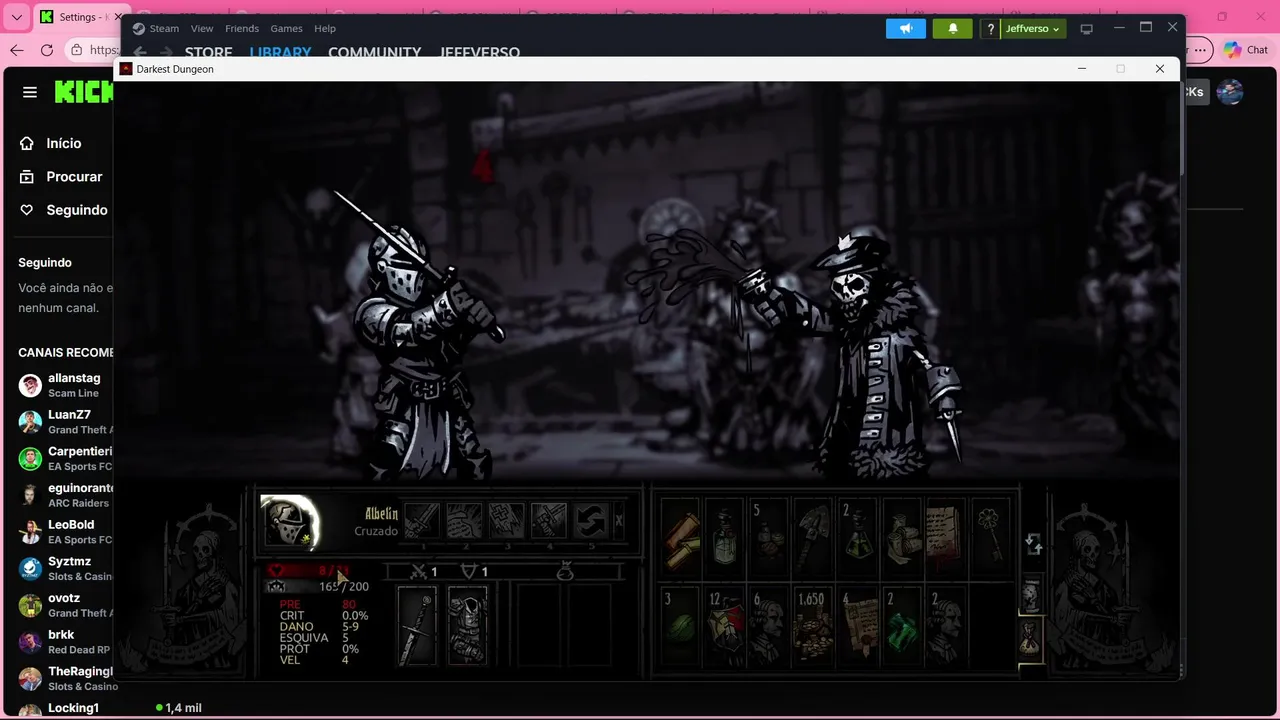Screen dimensions: 1280x720
Task: Select the blood-stained journal page item
Action: click(x=946, y=538)
